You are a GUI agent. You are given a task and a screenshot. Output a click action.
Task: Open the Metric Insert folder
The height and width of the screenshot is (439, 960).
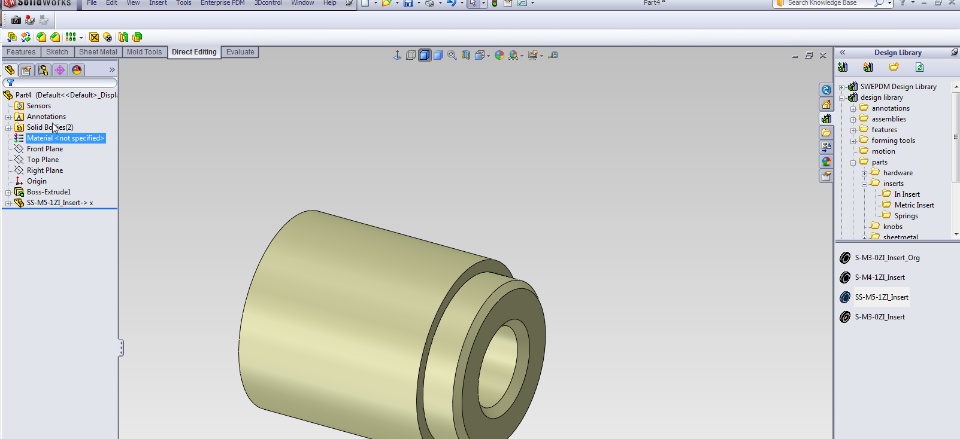913,205
